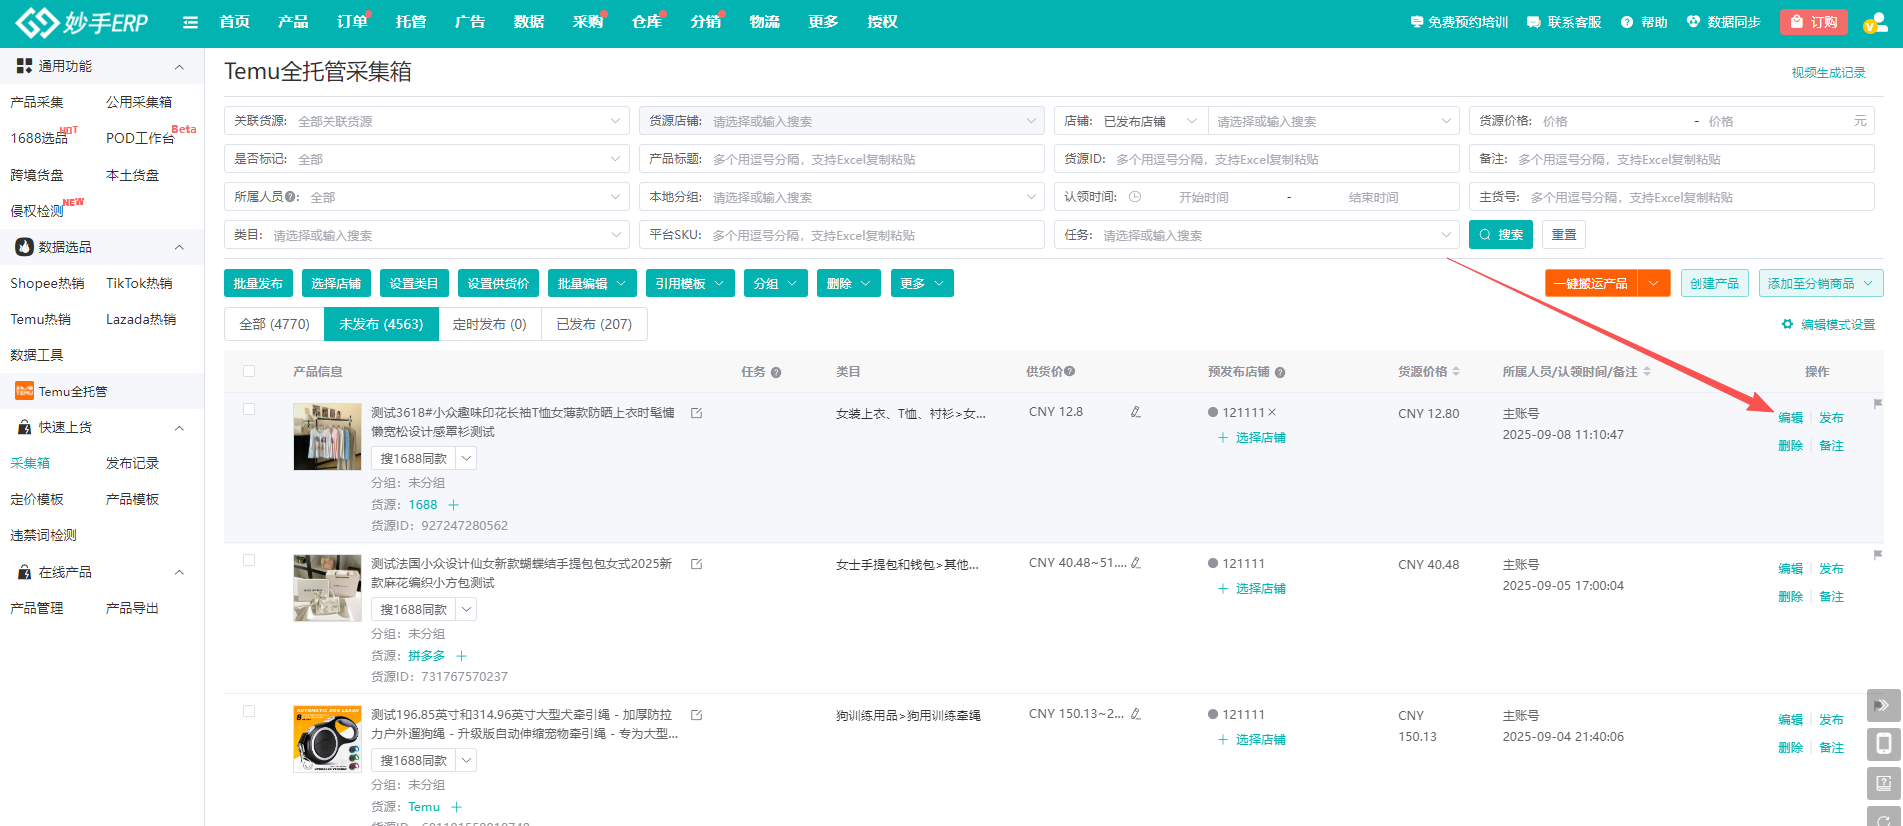Click the 创建产品 button

pyautogui.click(x=1714, y=284)
